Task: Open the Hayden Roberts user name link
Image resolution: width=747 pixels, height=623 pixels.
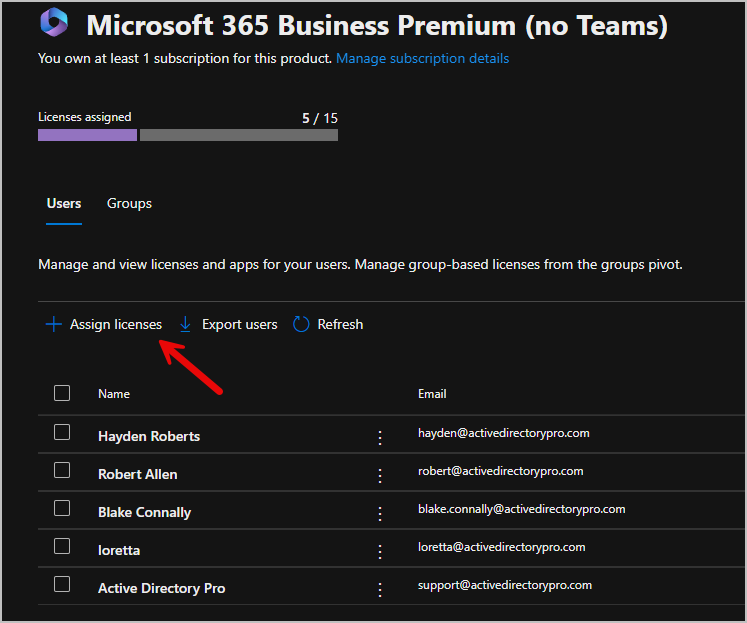Action: [x=149, y=436]
